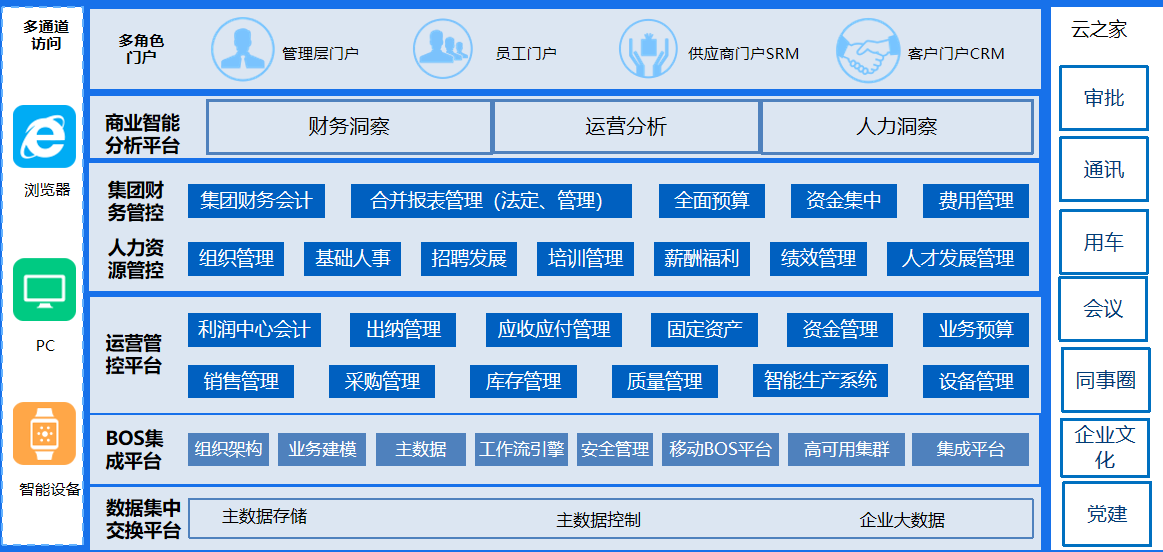Click the 员工门户 group icon
The width and height of the screenshot is (1163, 552).
pos(443,51)
